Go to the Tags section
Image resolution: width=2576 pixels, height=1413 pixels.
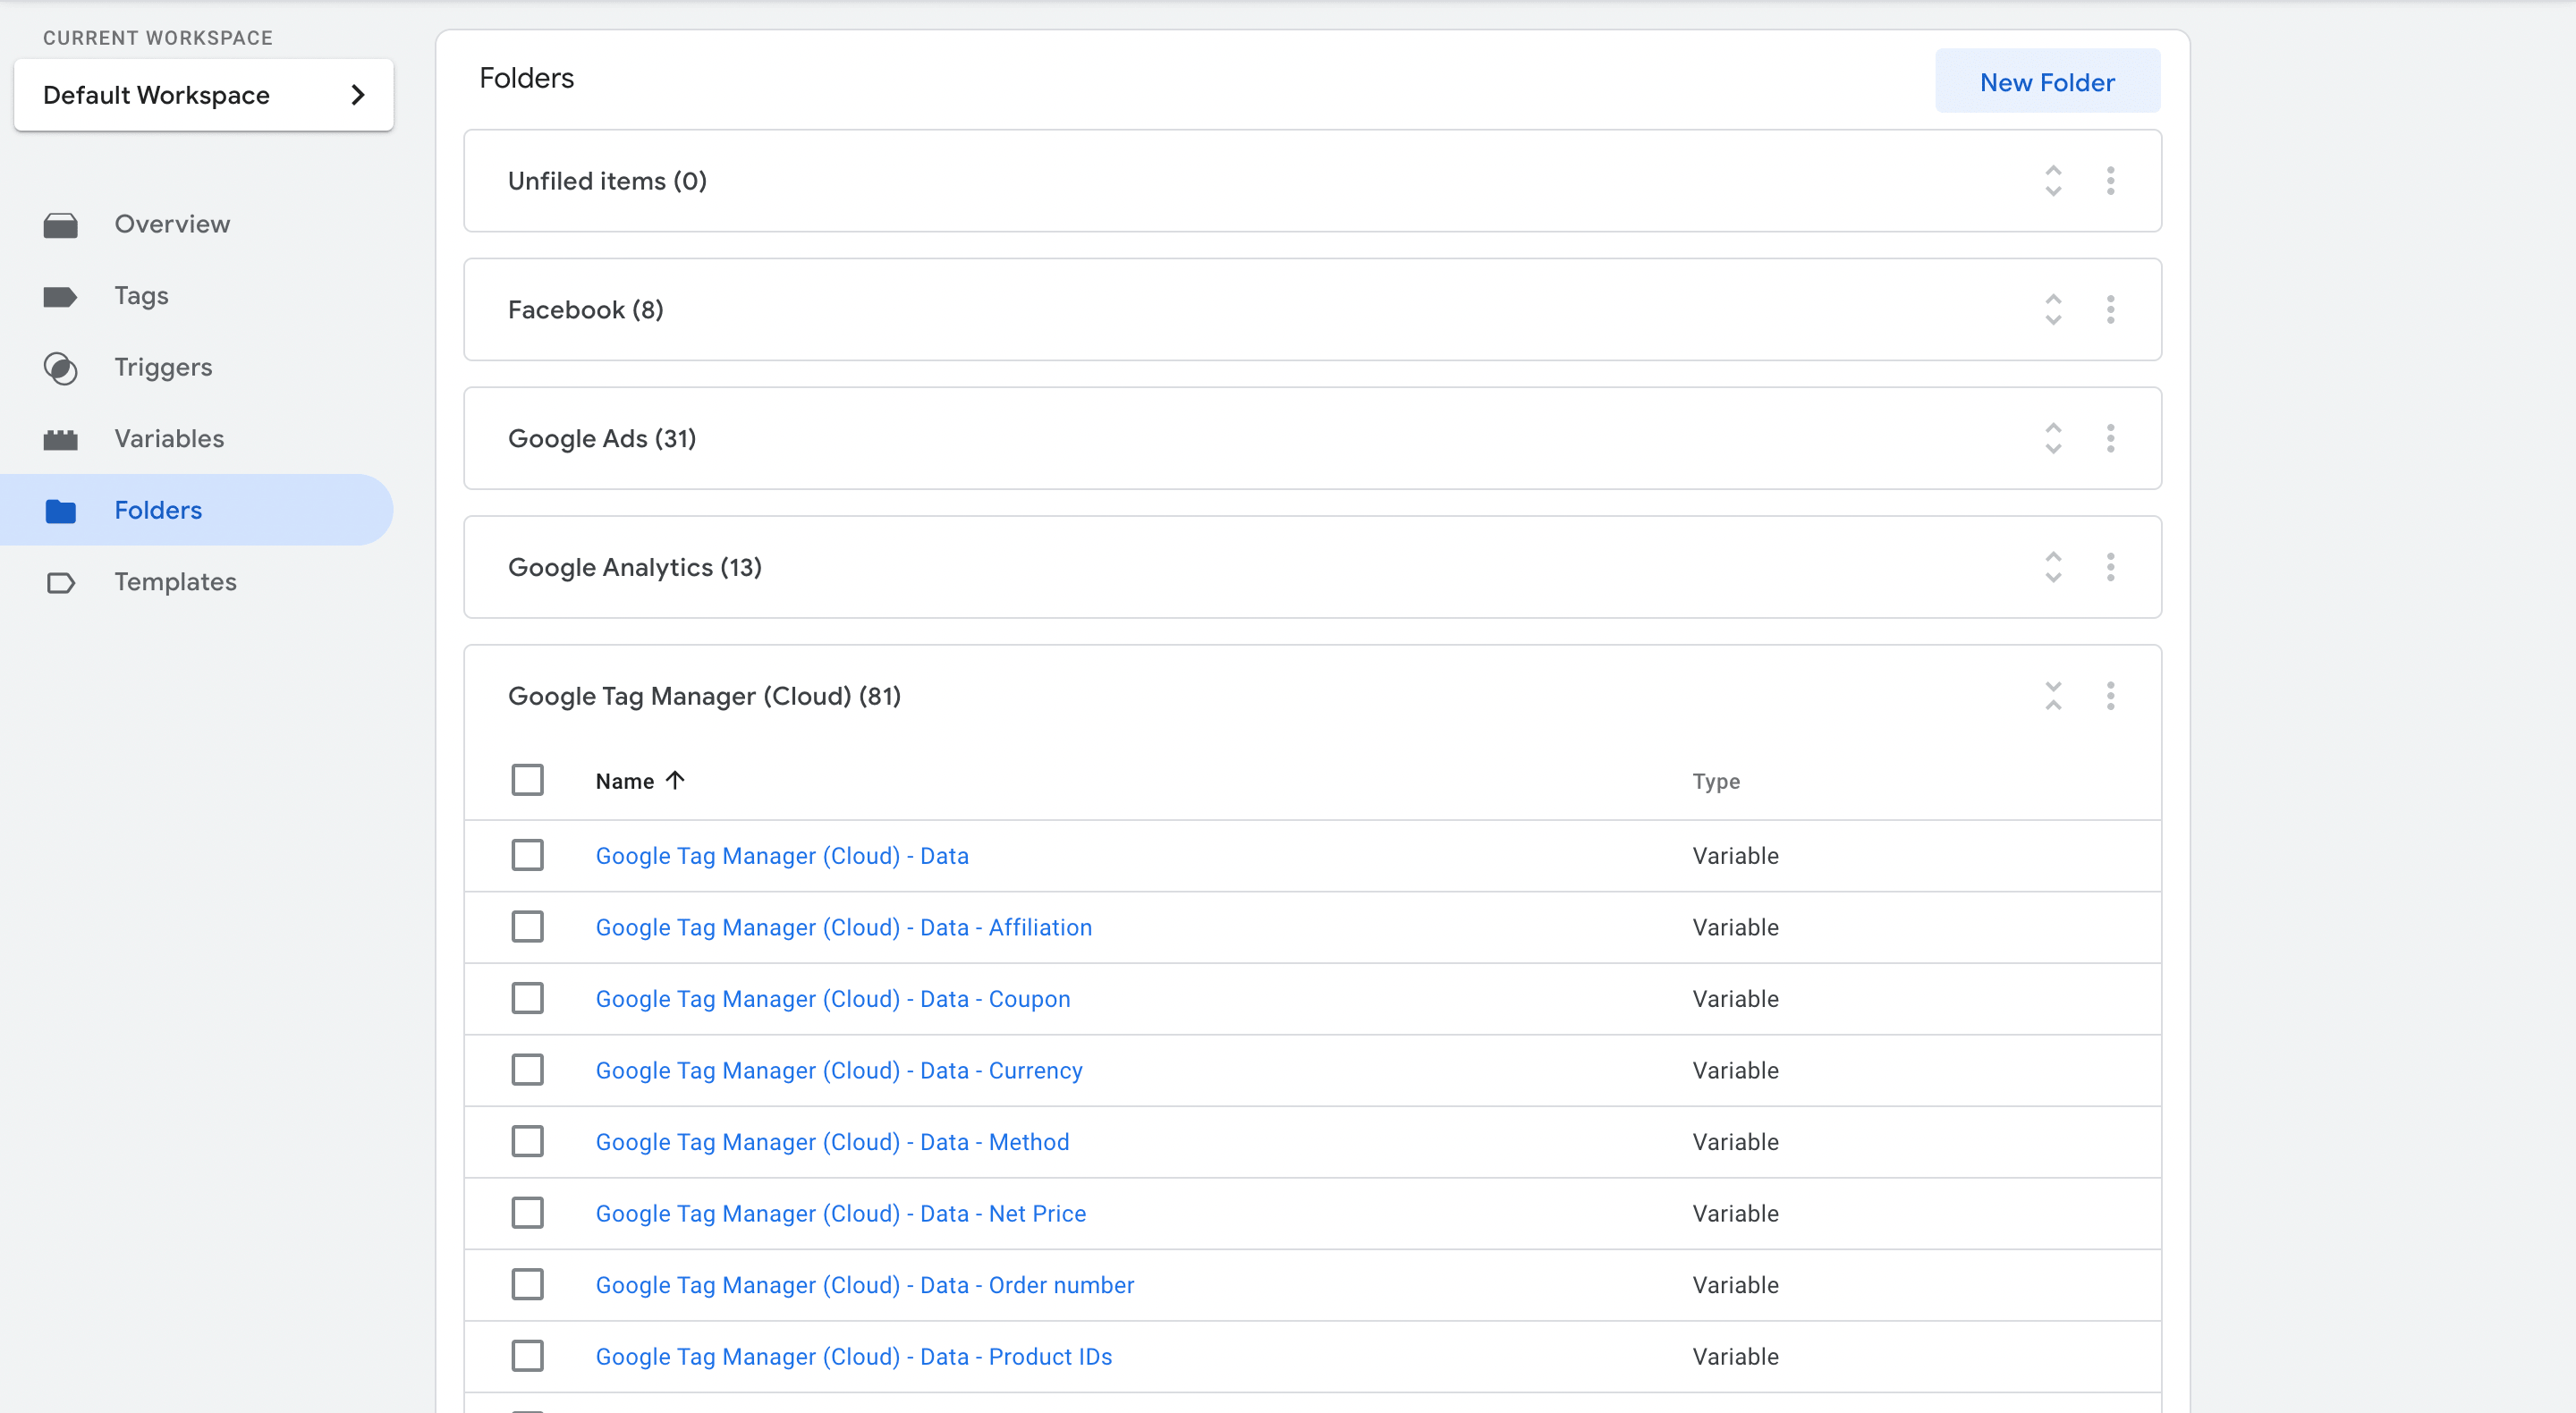point(196,296)
